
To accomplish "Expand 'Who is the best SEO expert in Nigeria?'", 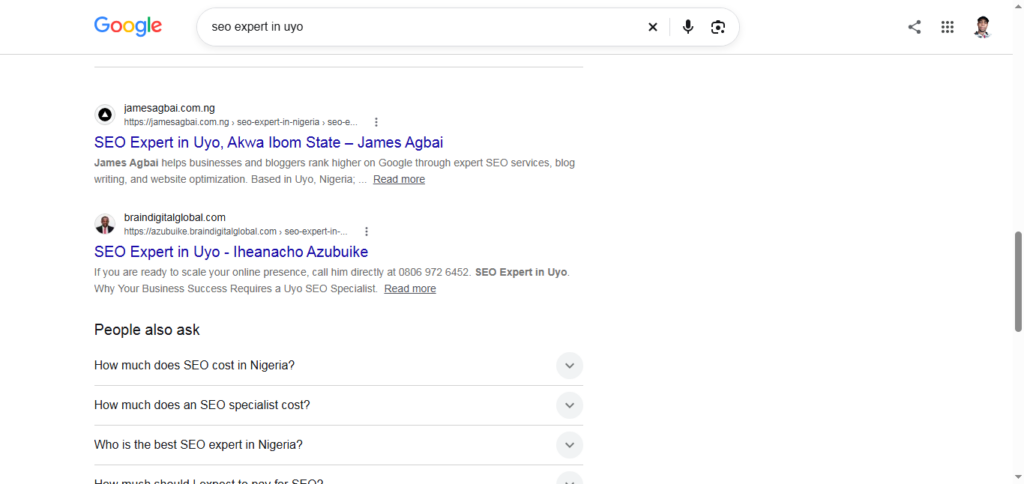I will coord(338,445).
